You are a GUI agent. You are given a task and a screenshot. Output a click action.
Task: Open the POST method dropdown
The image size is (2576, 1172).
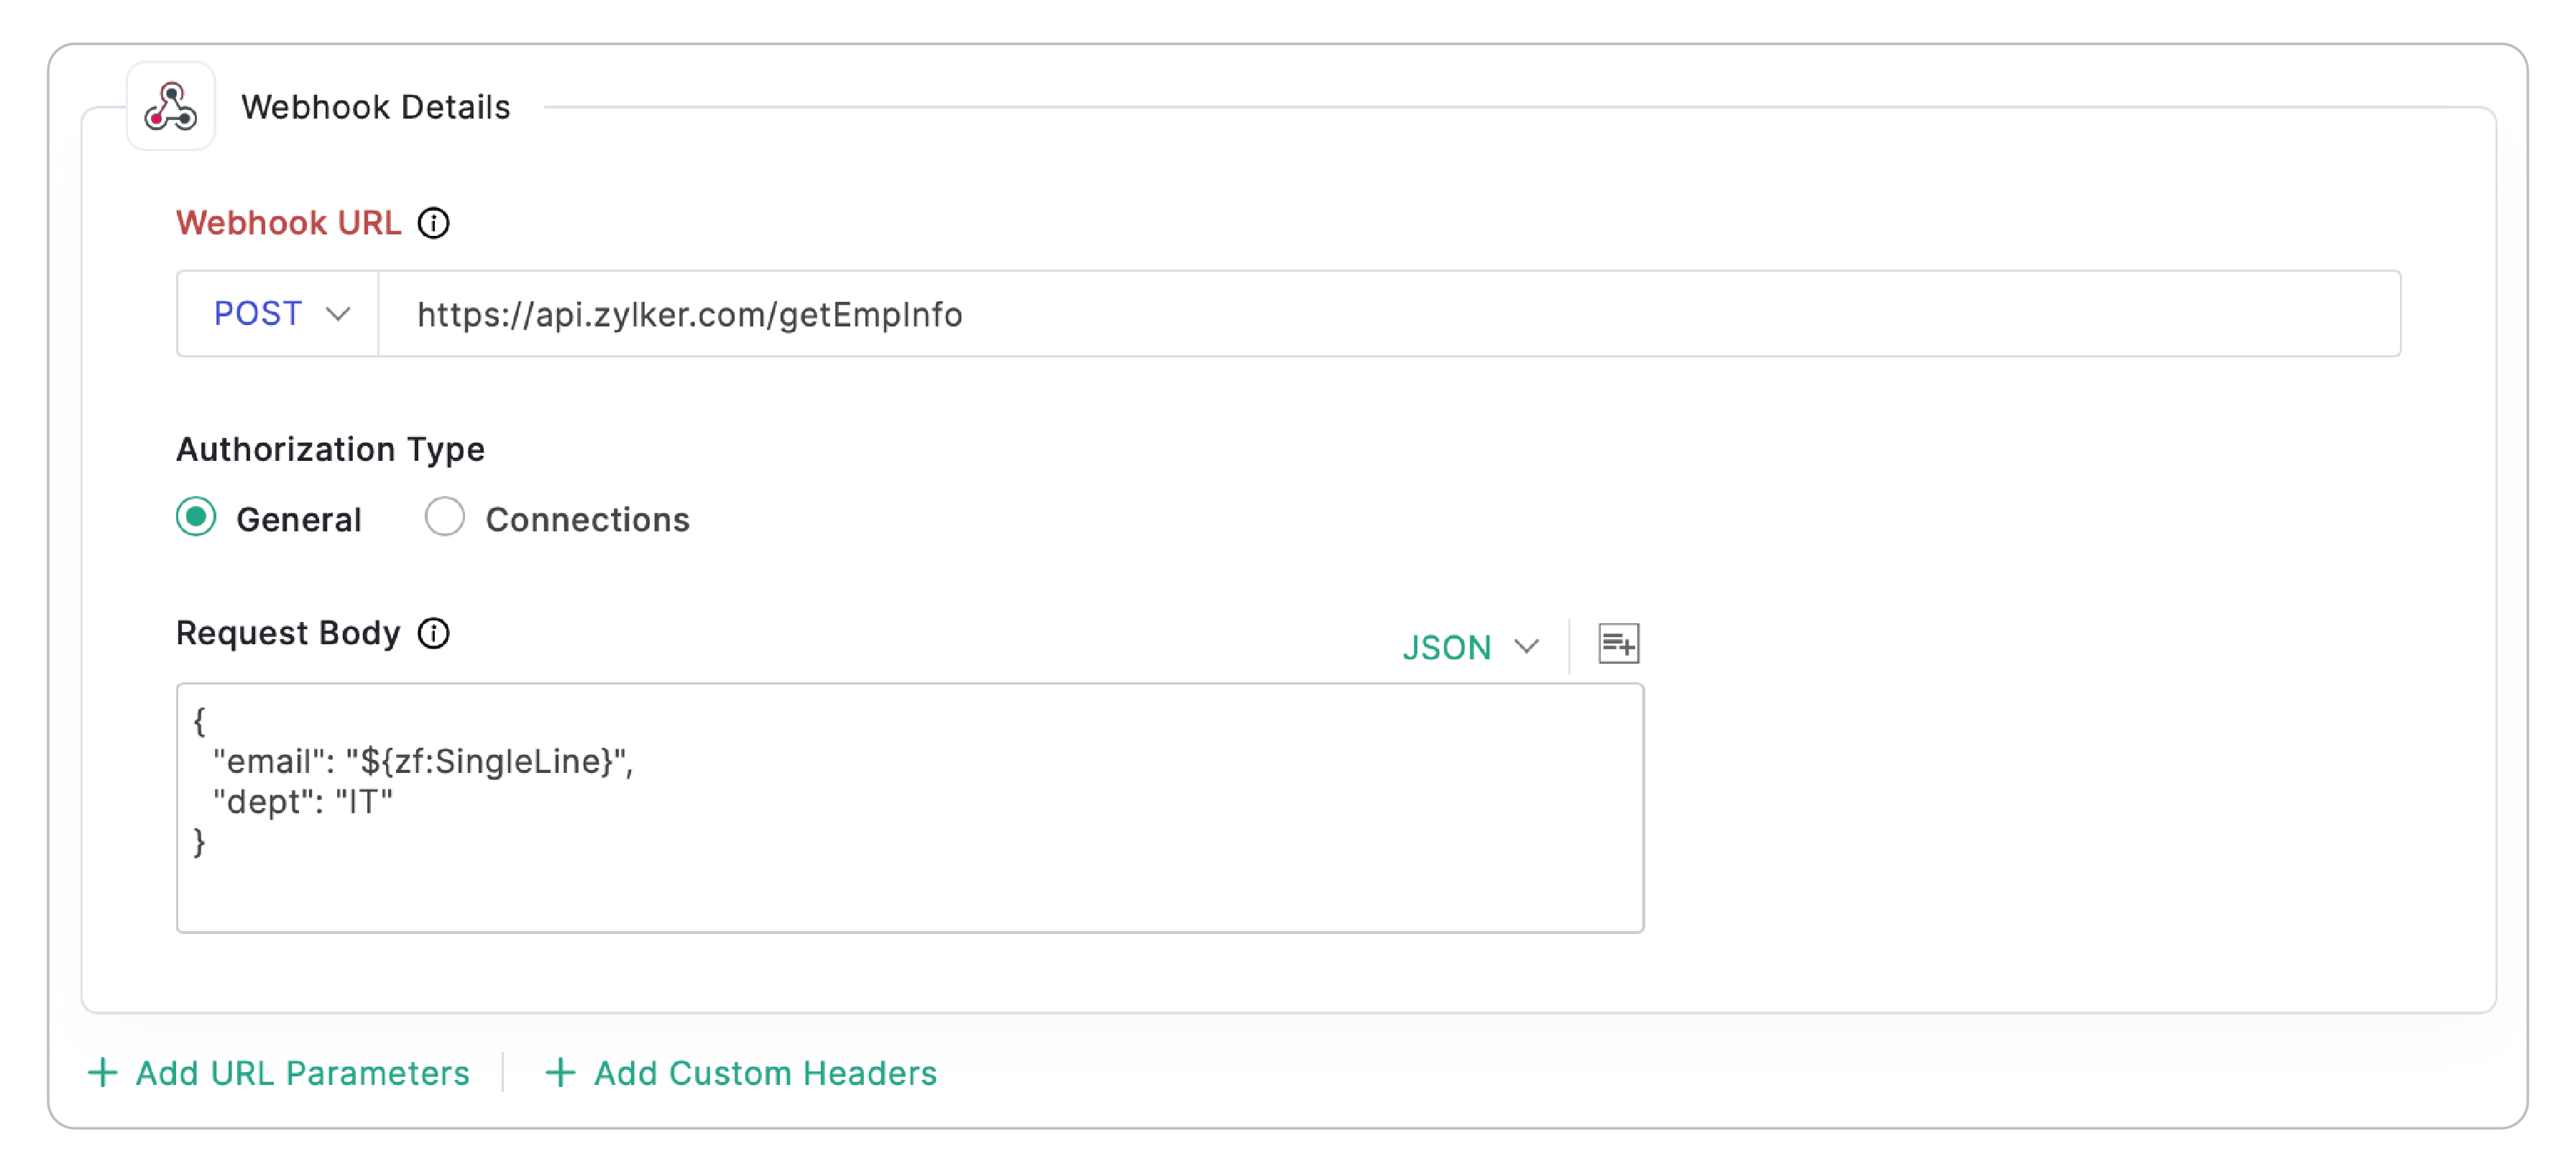[x=260, y=314]
